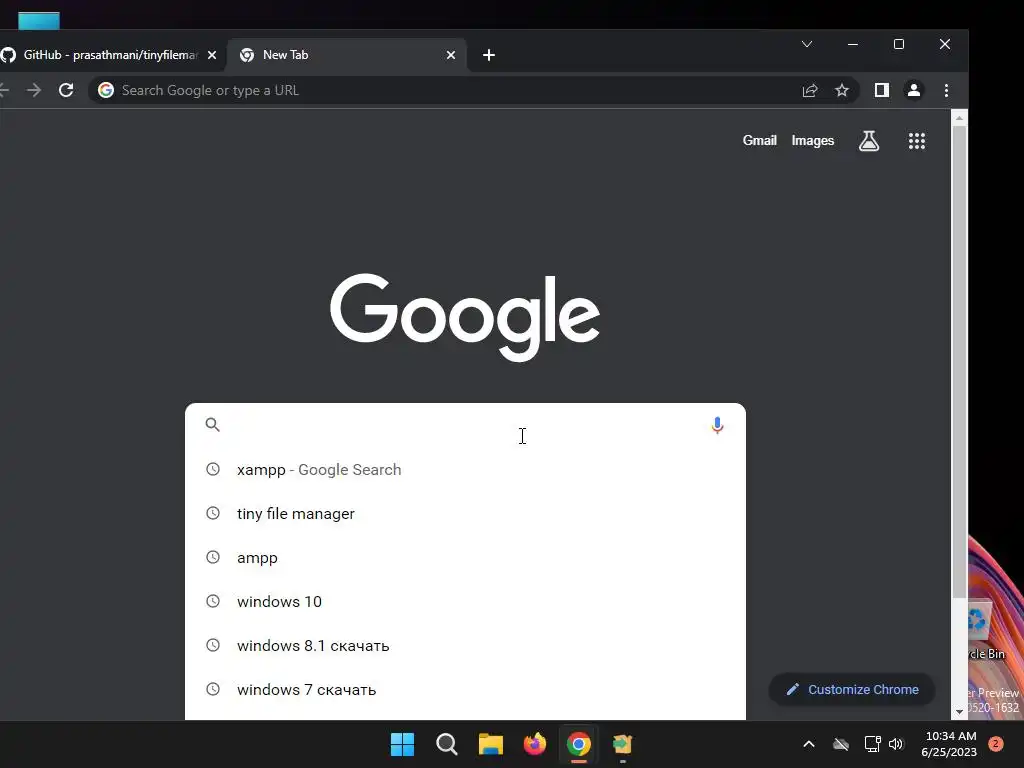Image resolution: width=1024 pixels, height=768 pixels.
Task: Show hidden system tray icons
Action: click(x=808, y=744)
